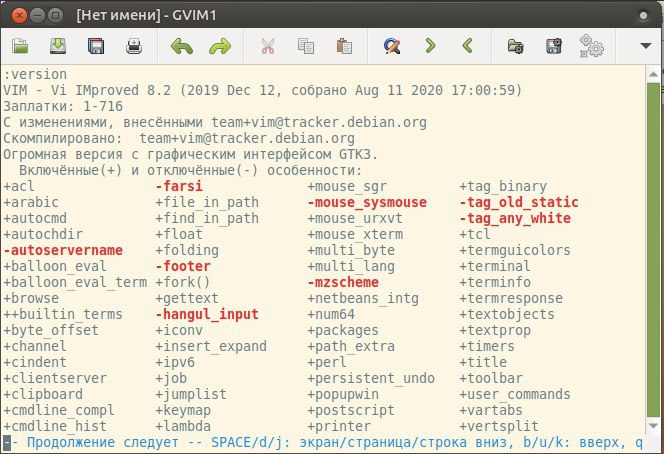Click the '+printer' feature entry
Image resolution: width=664 pixels, height=454 pixels.
tap(339, 426)
